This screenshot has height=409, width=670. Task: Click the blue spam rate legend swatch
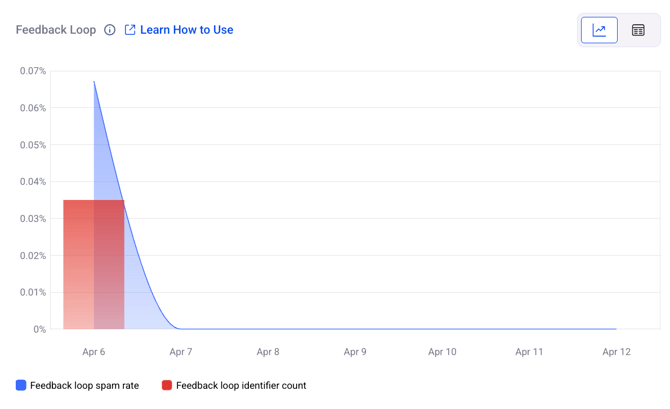coord(21,385)
